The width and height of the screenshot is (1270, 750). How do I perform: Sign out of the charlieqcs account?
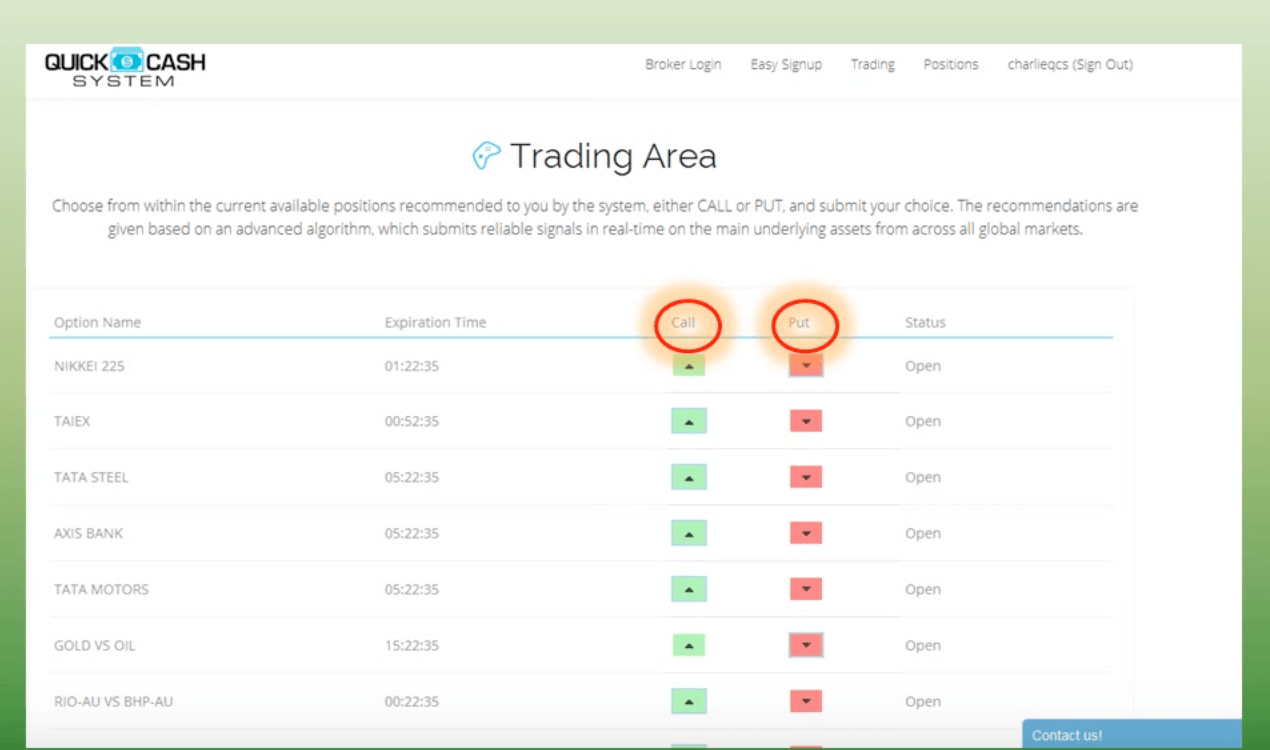pos(1070,64)
